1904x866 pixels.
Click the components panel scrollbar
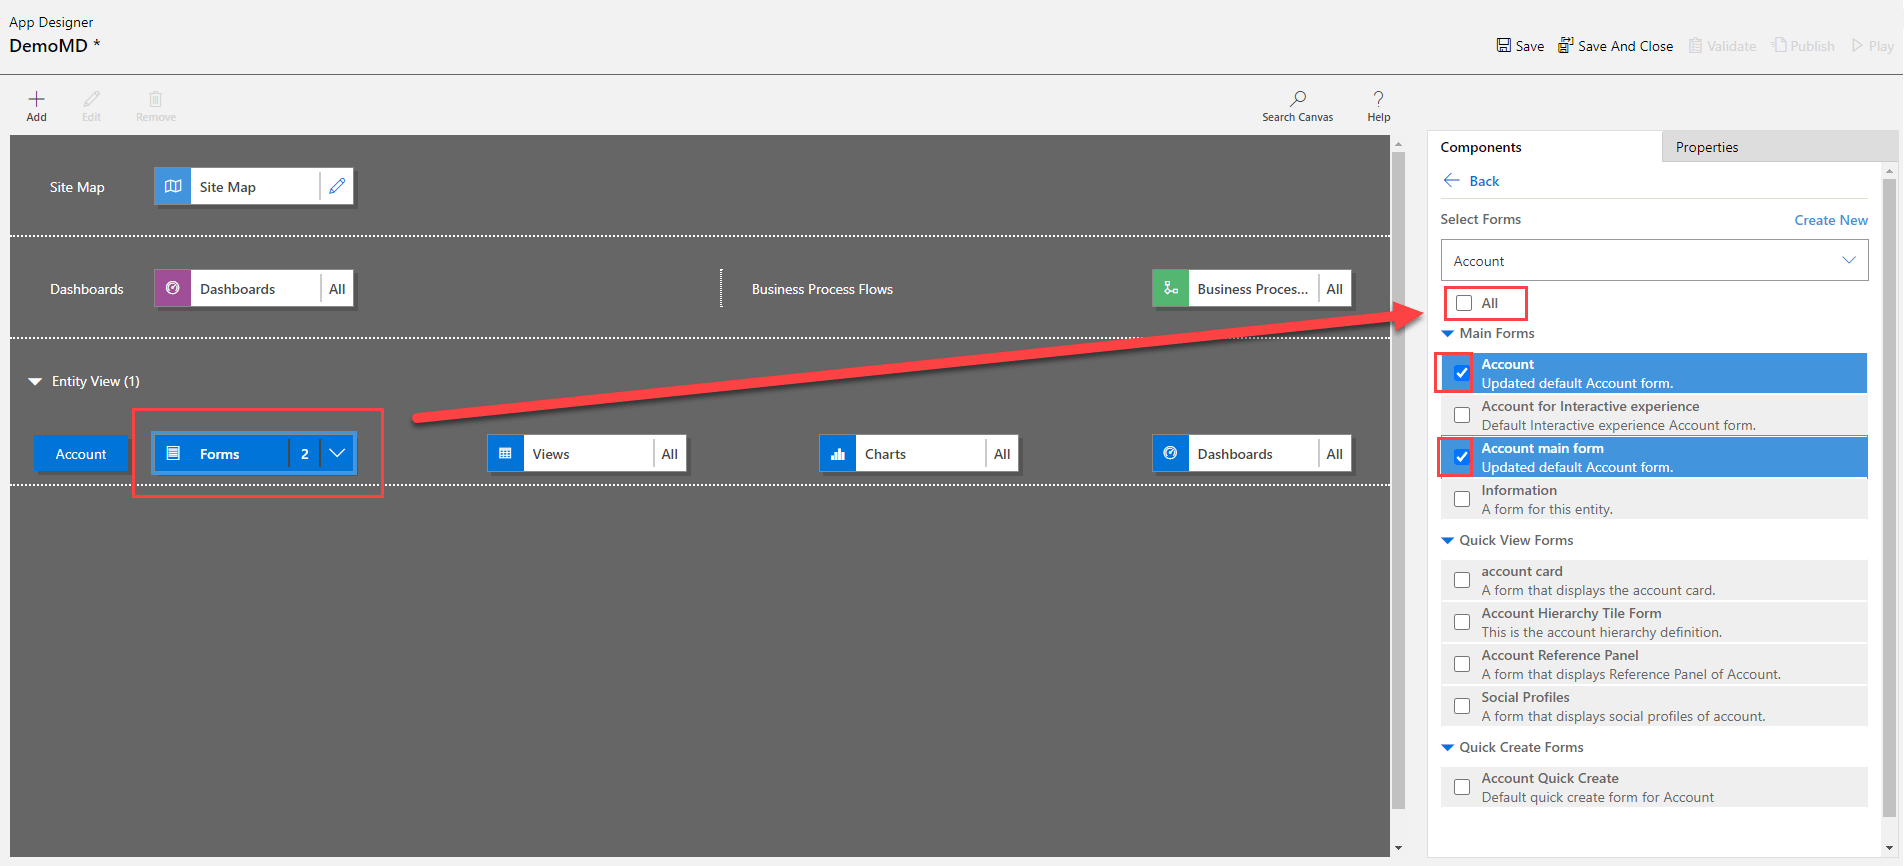pyautogui.click(x=1889, y=498)
